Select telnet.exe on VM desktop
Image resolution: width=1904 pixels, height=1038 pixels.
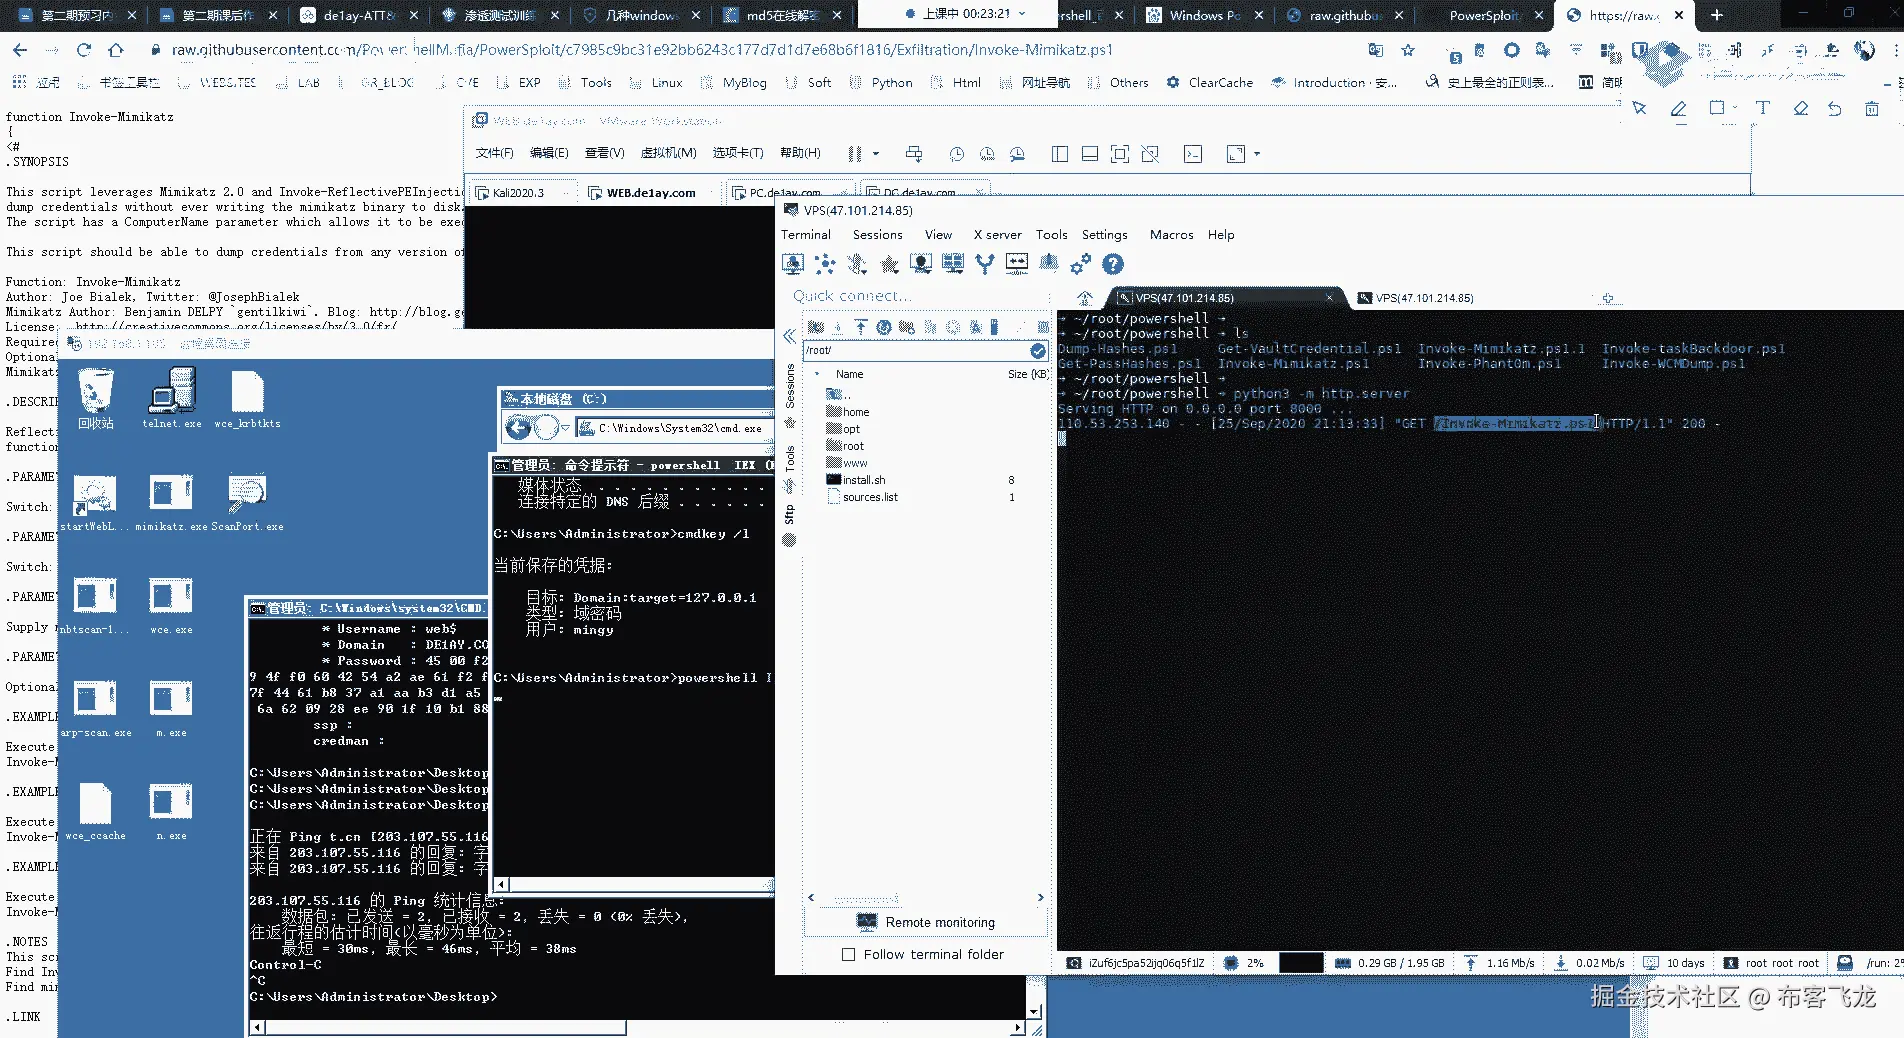tap(172, 398)
